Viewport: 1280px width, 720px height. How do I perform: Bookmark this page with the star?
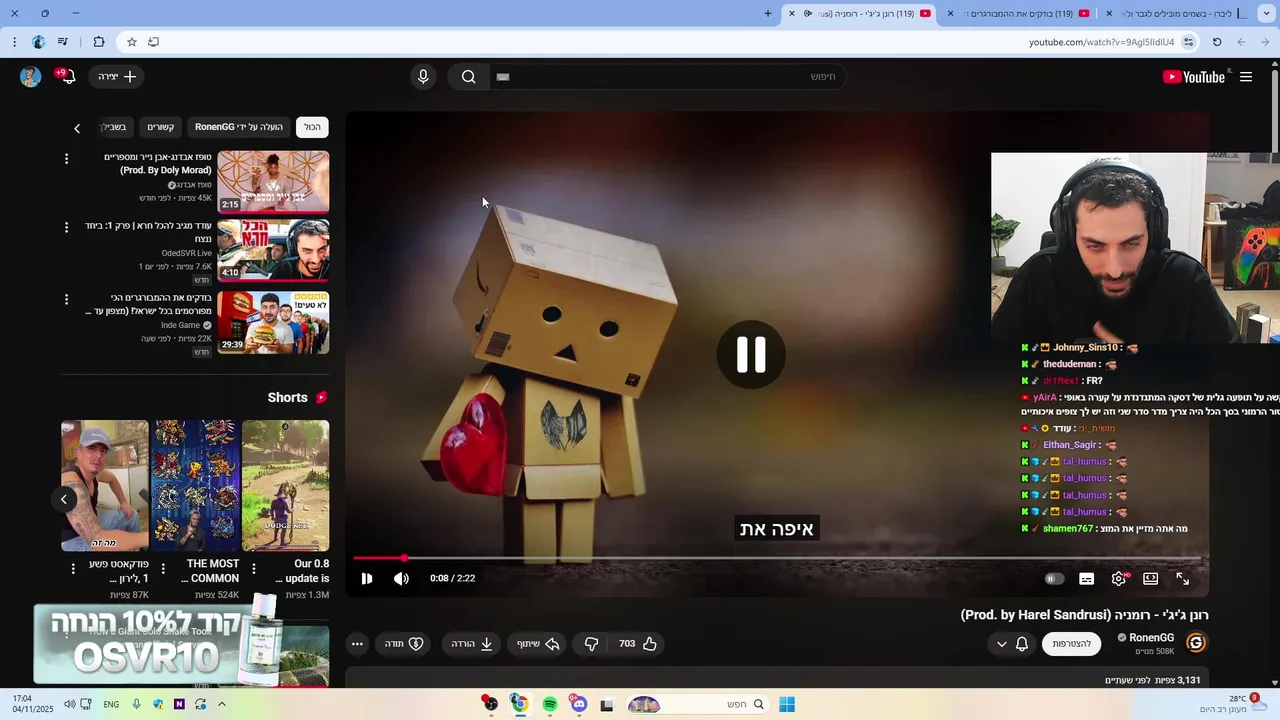[131, 42]
